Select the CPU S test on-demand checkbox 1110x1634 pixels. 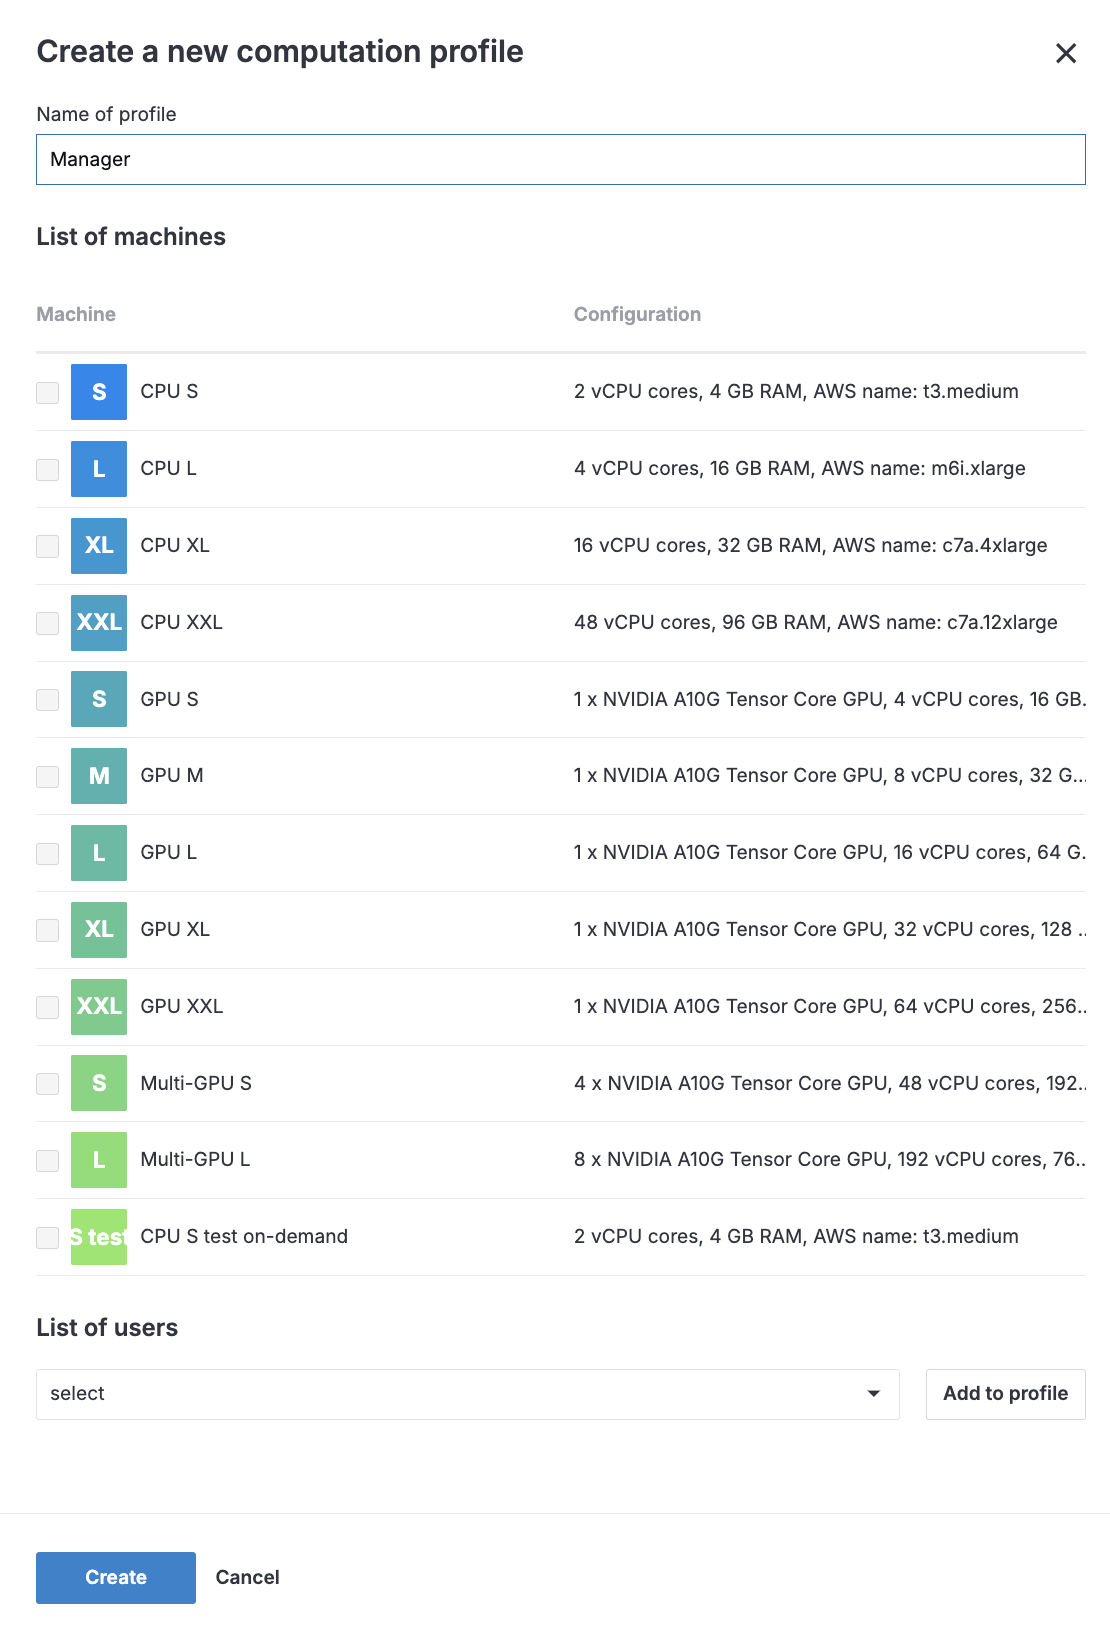click(48, 1238)
